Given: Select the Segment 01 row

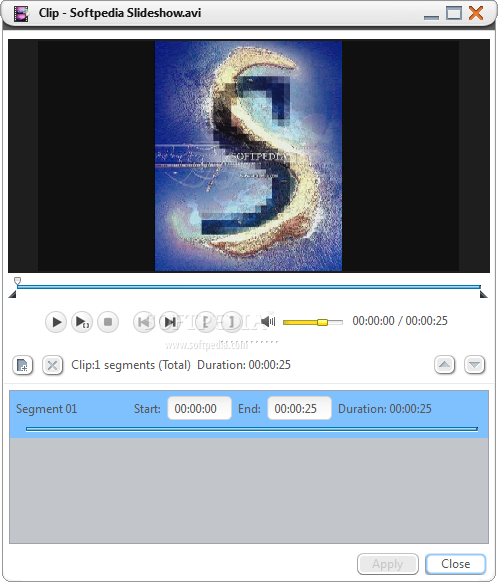Looking at the screenshot, I should tap(249, 414).
